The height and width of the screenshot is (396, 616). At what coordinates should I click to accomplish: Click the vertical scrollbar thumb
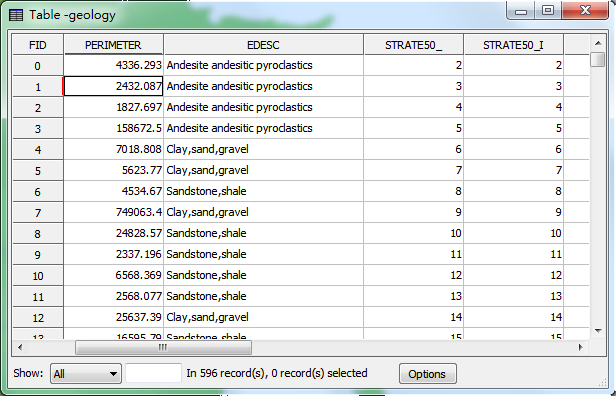coord(598,59)
